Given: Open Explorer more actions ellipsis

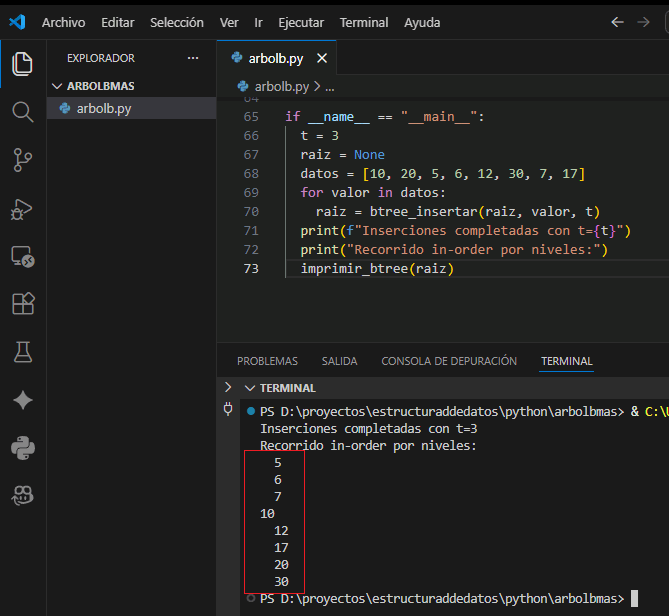Looking at the screenshot, I should point(193,58).
